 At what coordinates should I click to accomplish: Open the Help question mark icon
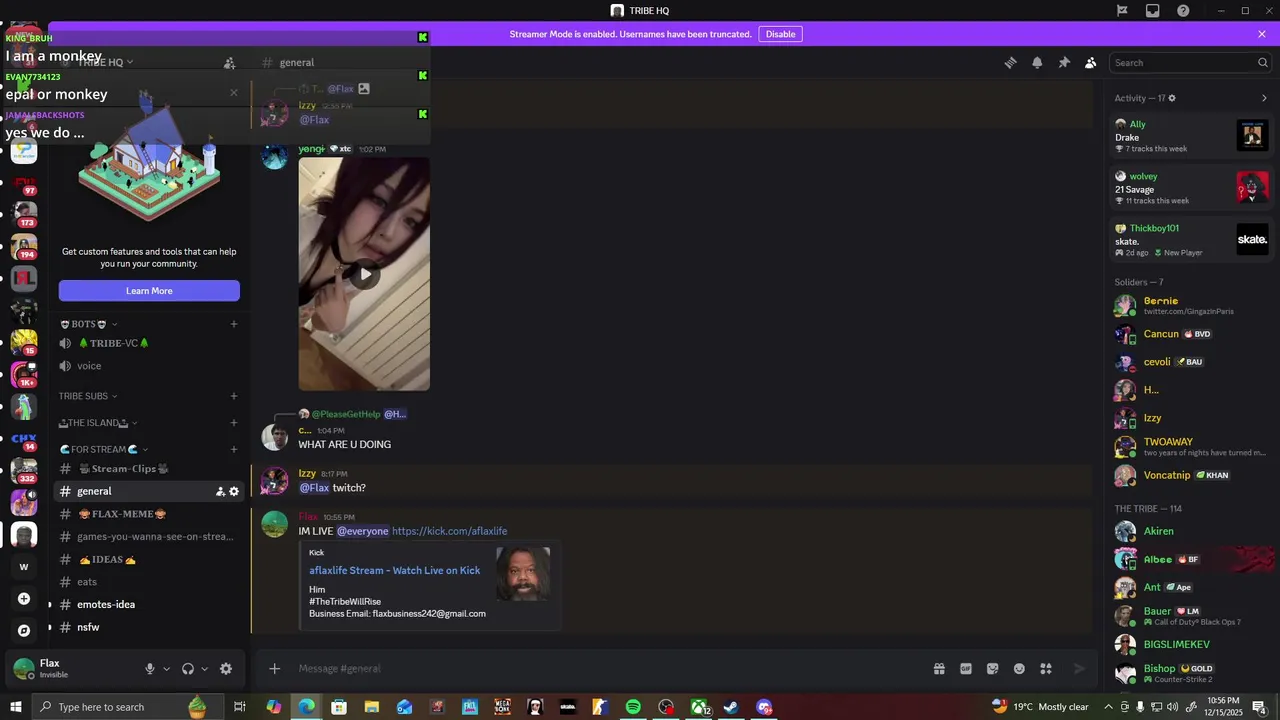tap(1183, 11)
